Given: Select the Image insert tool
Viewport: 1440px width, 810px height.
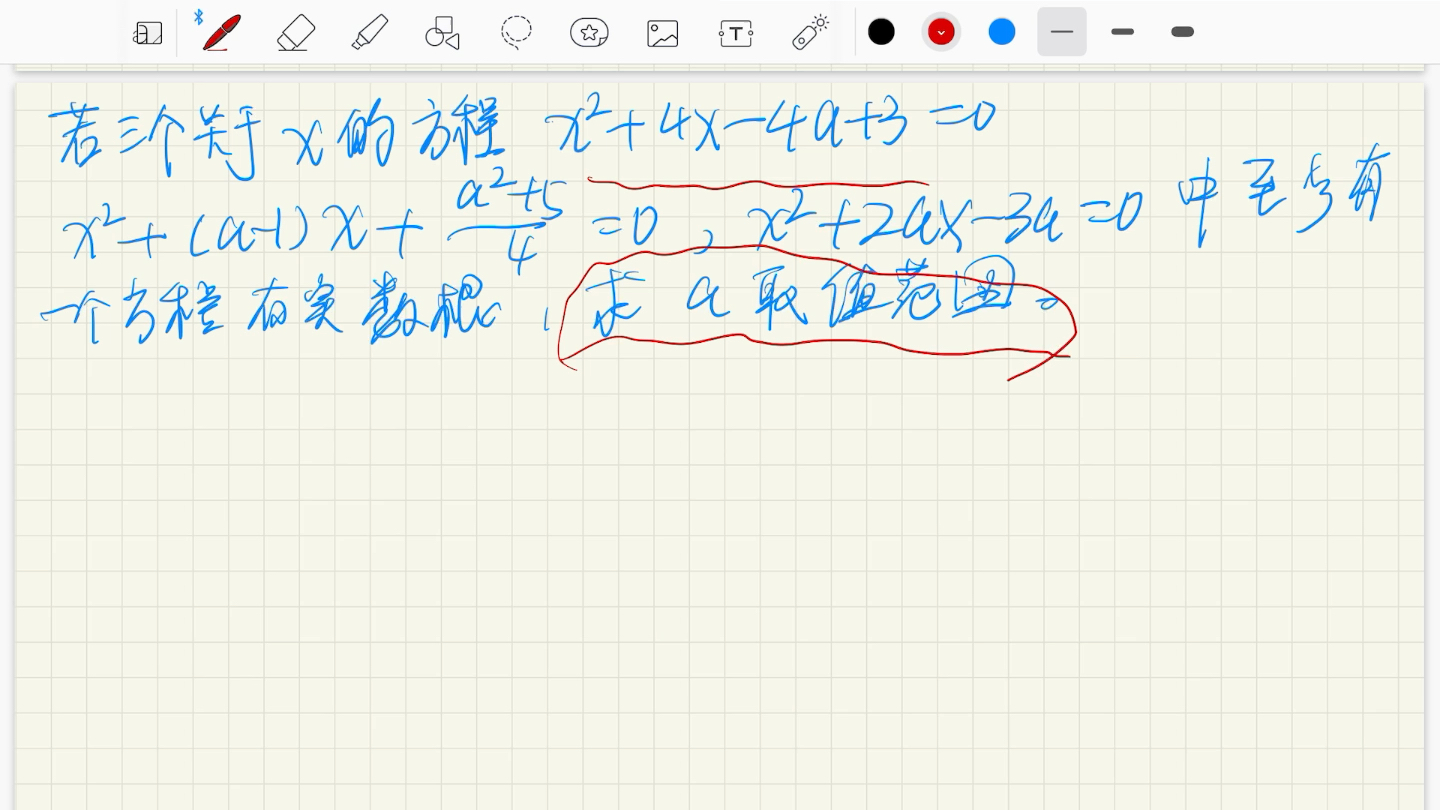Looking at the screenshot, I should point(662,33).
